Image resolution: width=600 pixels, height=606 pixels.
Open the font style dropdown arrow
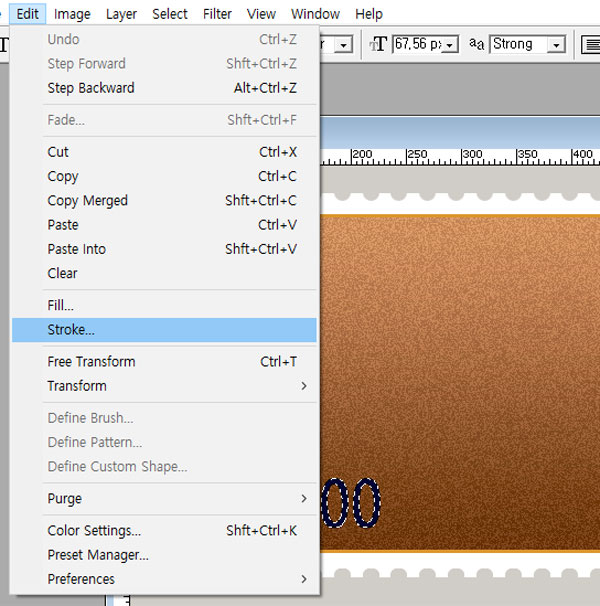[343, 45]
